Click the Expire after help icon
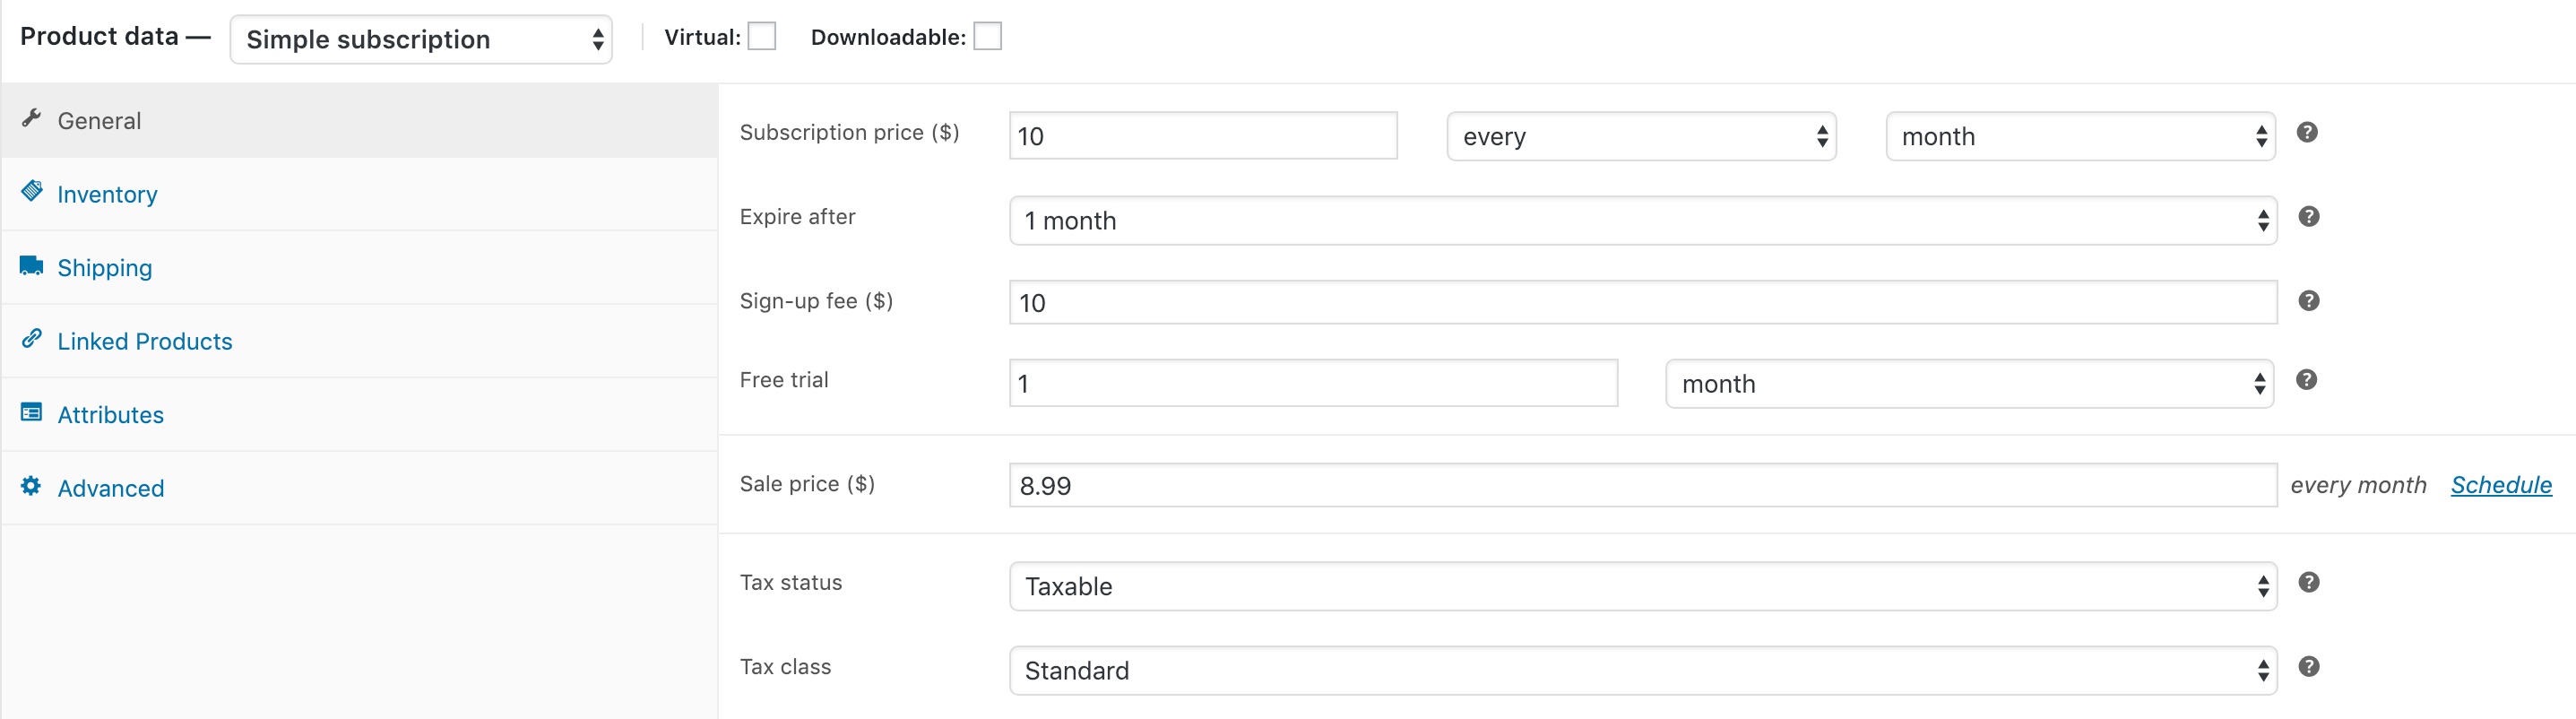This screenshot has width=2576, height=719. [2308, 216]
